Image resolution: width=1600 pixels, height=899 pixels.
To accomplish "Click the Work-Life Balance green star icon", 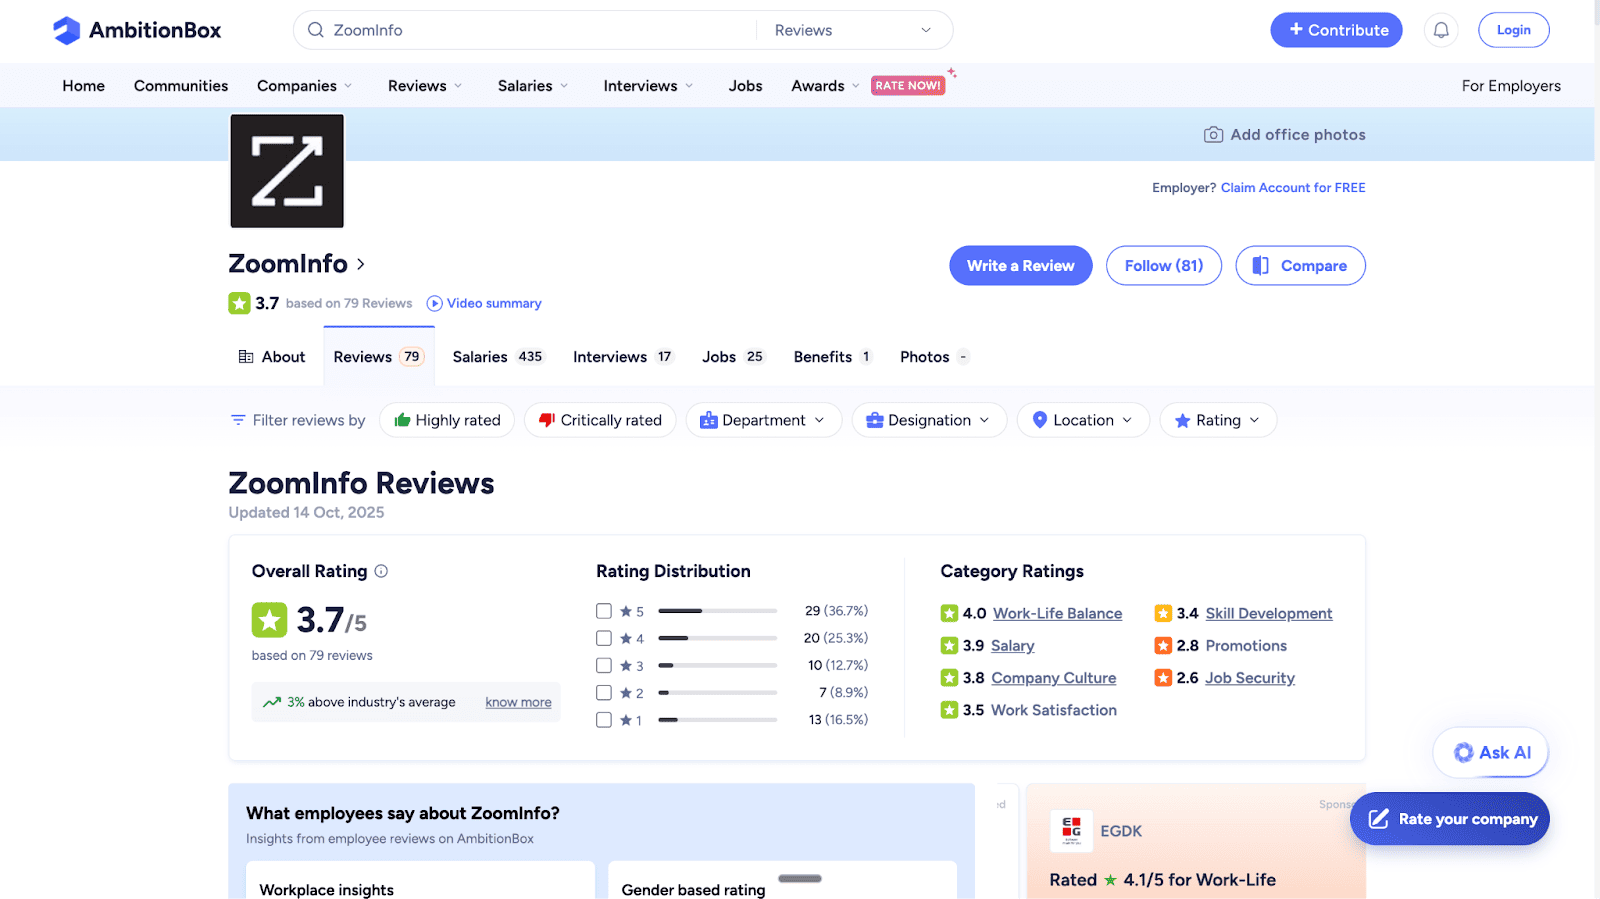I will pos(949,613).
